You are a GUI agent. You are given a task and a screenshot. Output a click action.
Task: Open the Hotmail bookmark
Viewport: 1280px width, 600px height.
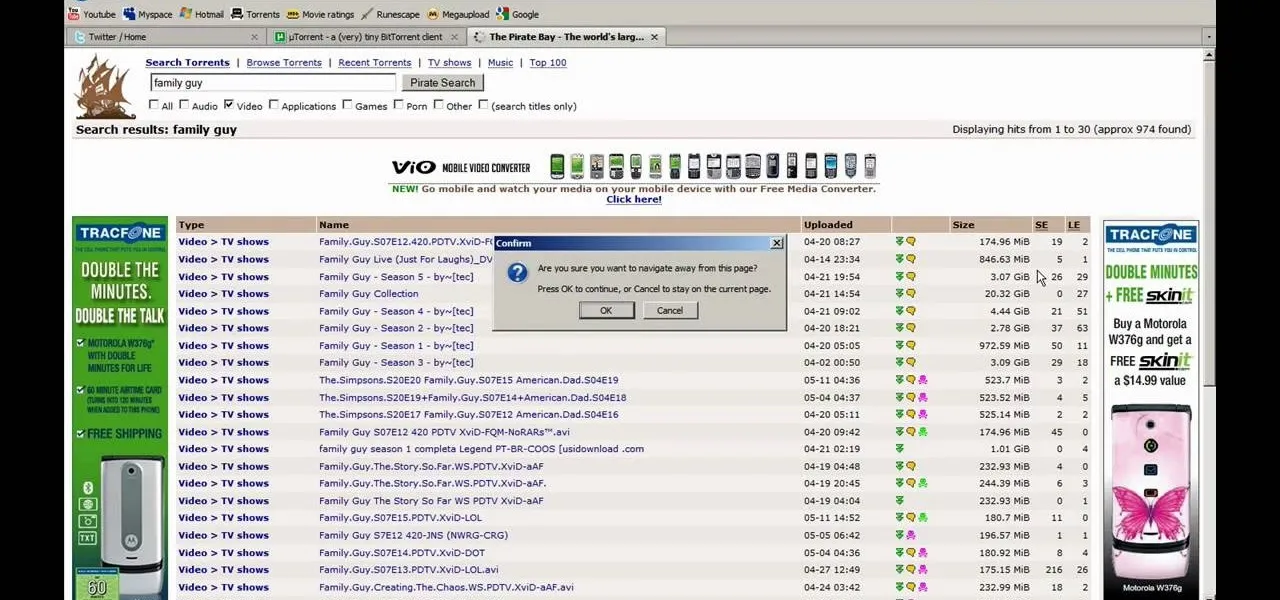(x=201, y=14)
